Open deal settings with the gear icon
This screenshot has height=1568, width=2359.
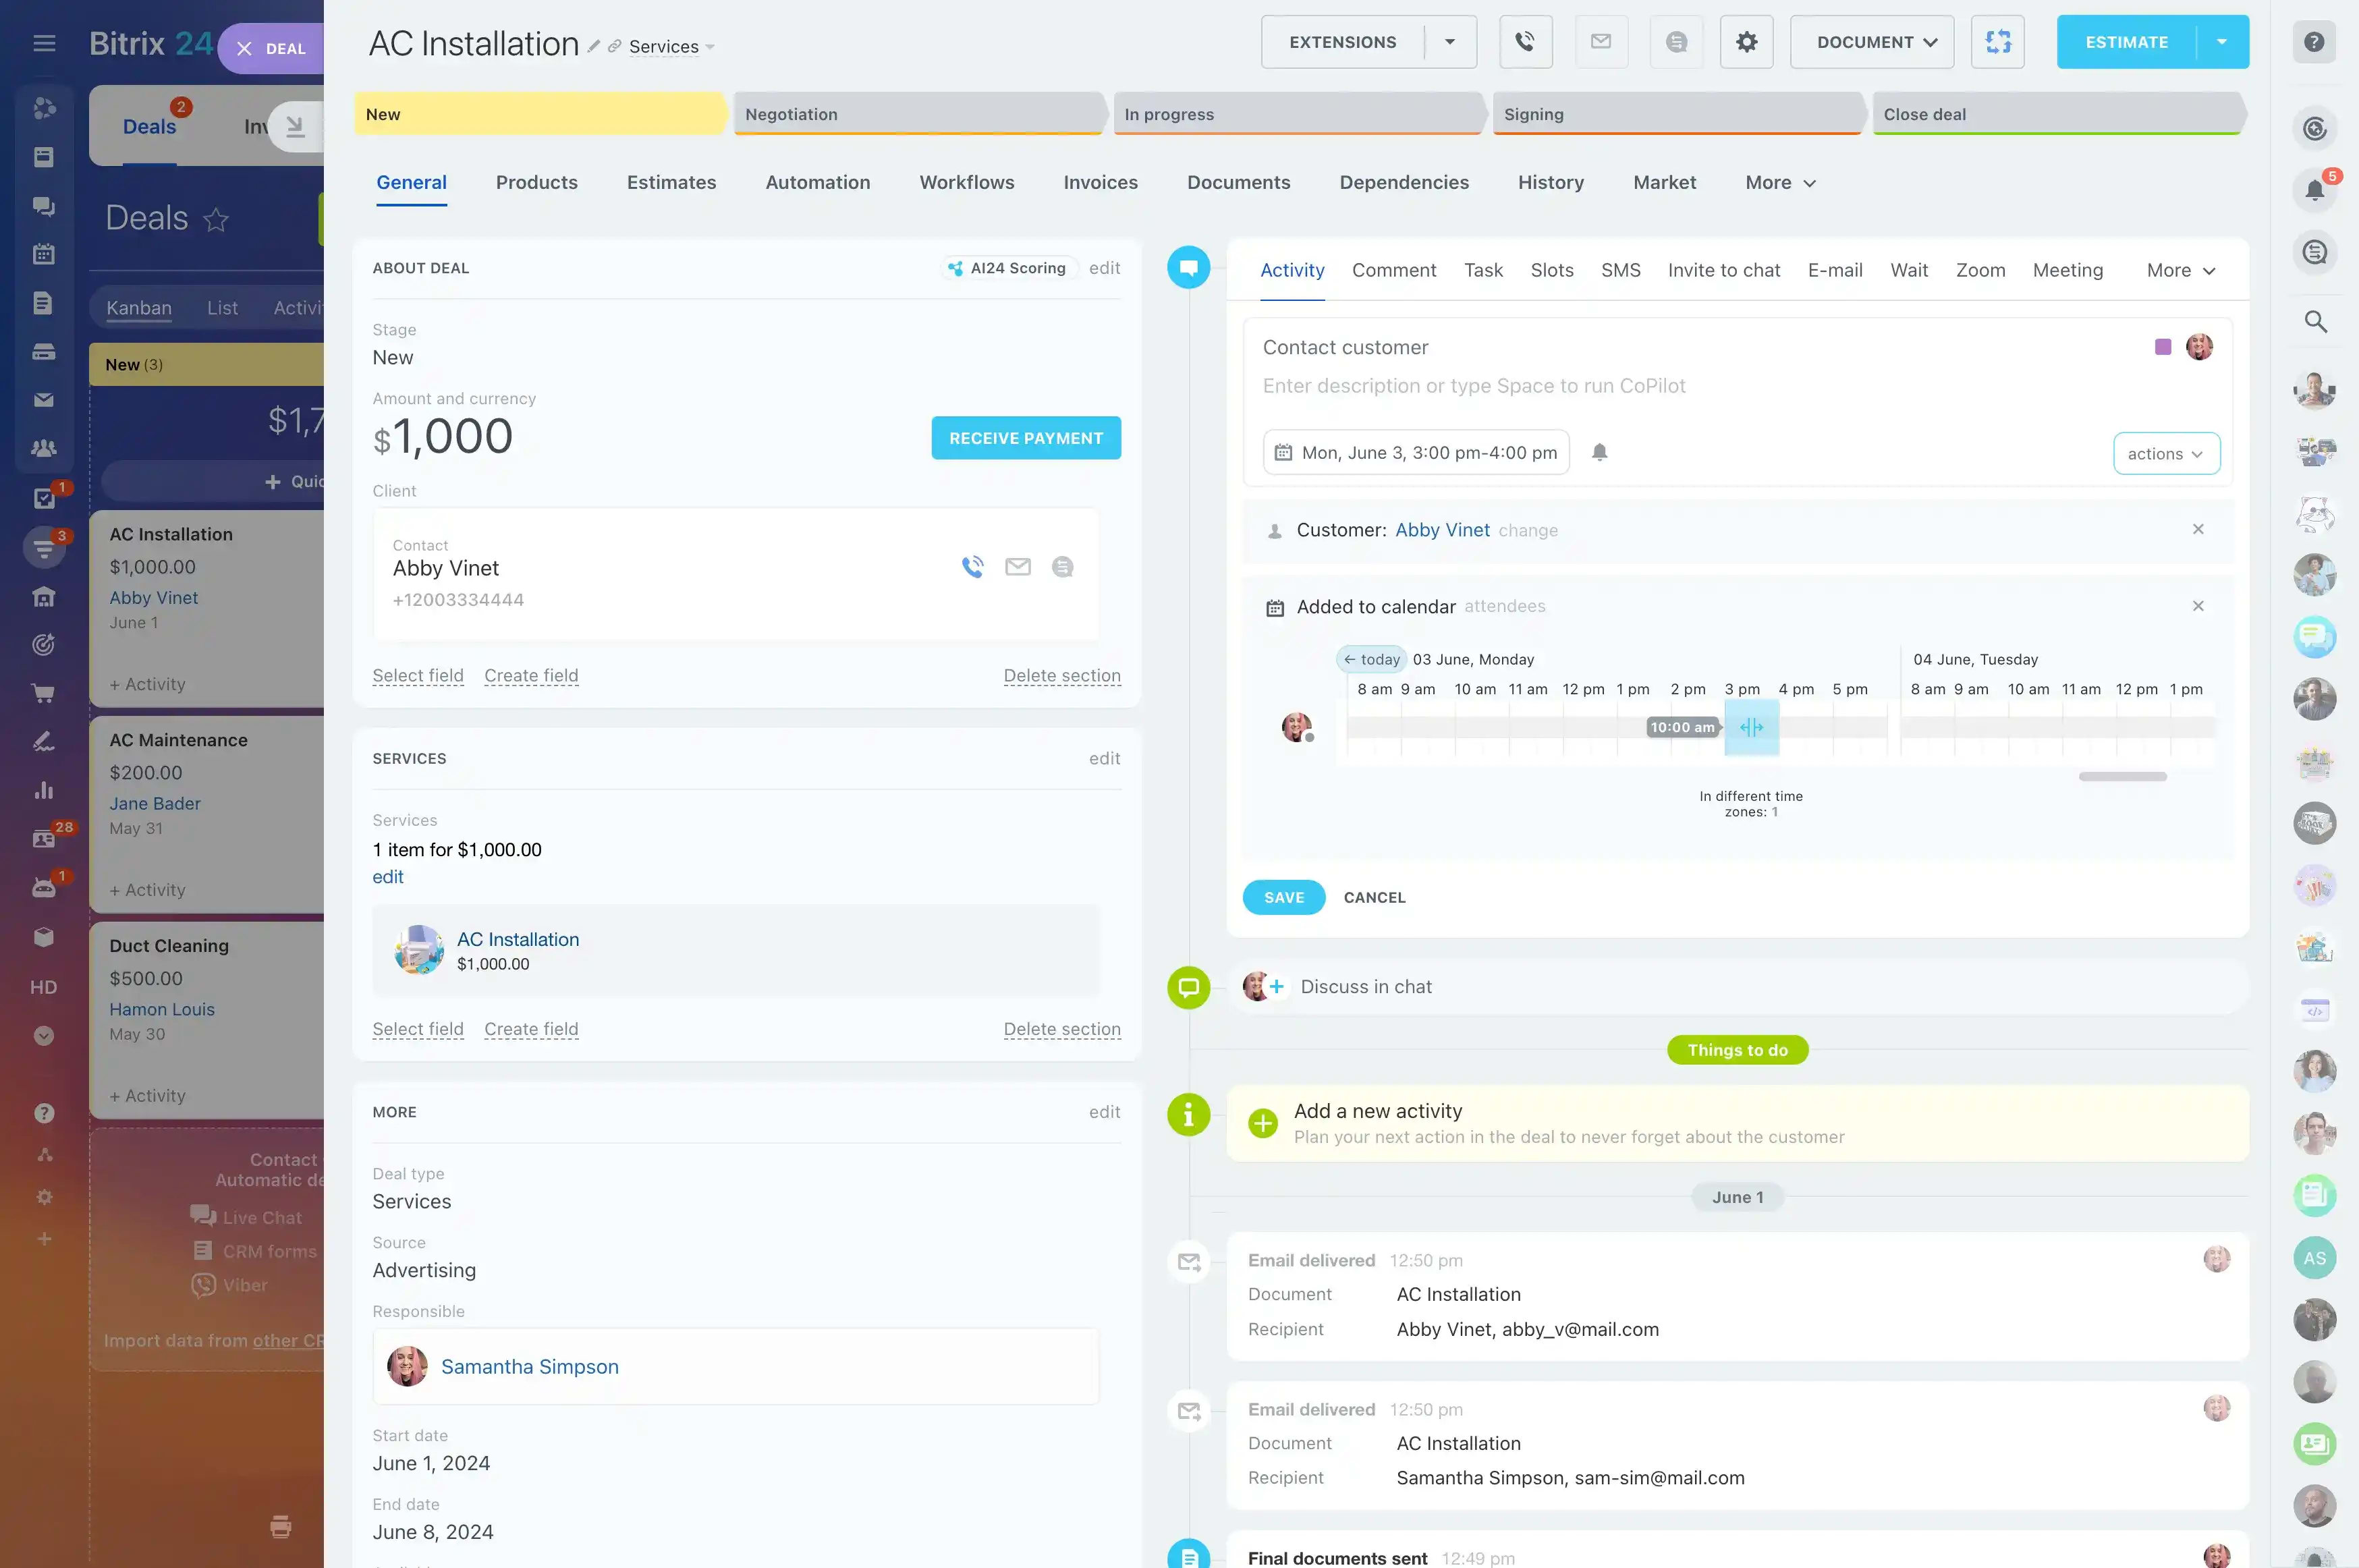point(1746,42)
